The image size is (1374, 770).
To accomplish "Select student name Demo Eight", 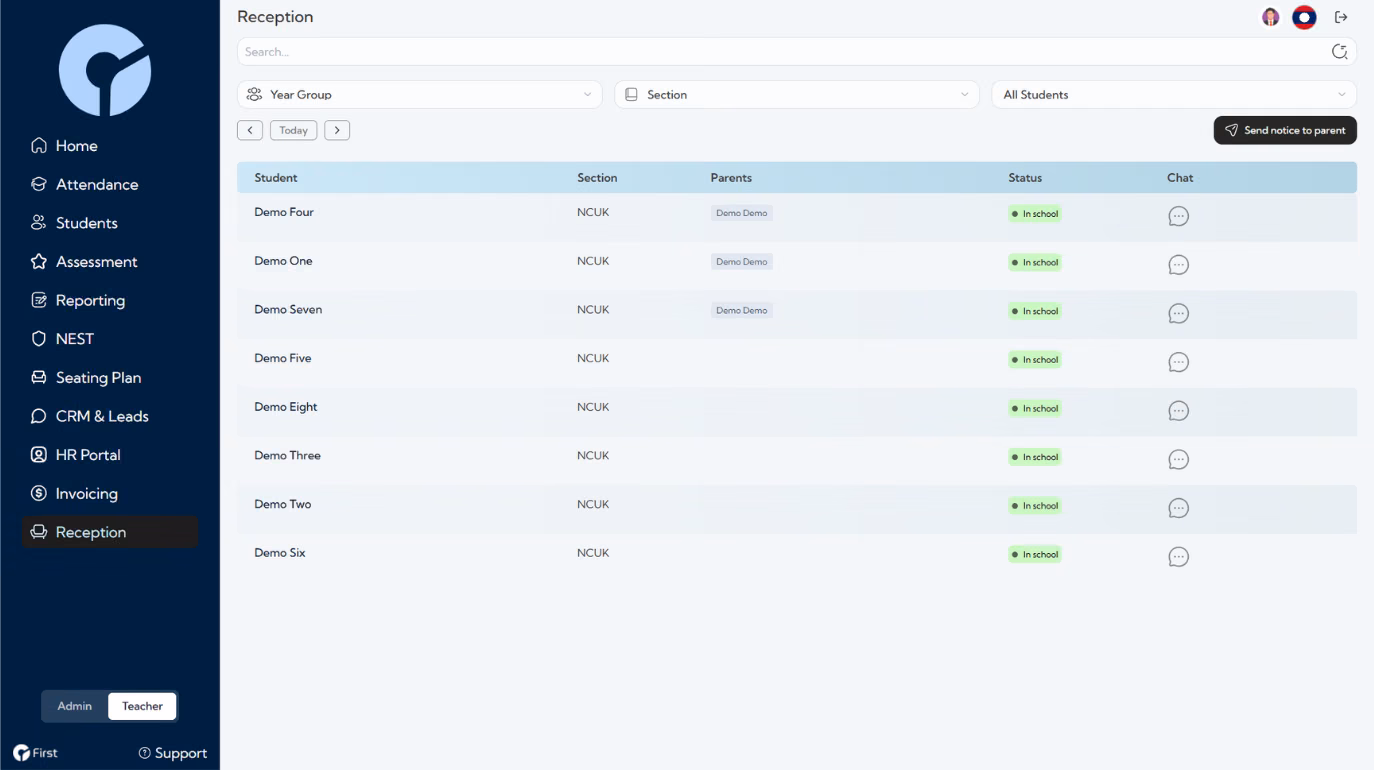I will 286,407.
